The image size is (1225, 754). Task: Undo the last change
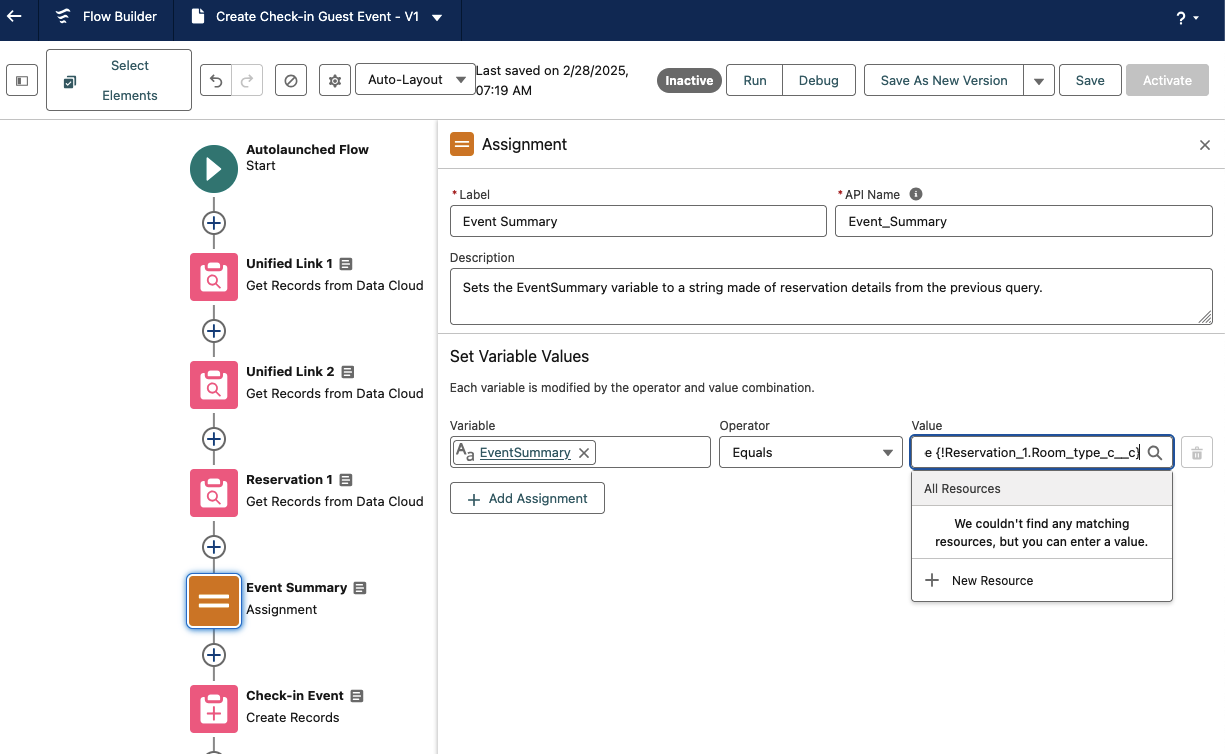pos(216,80)
